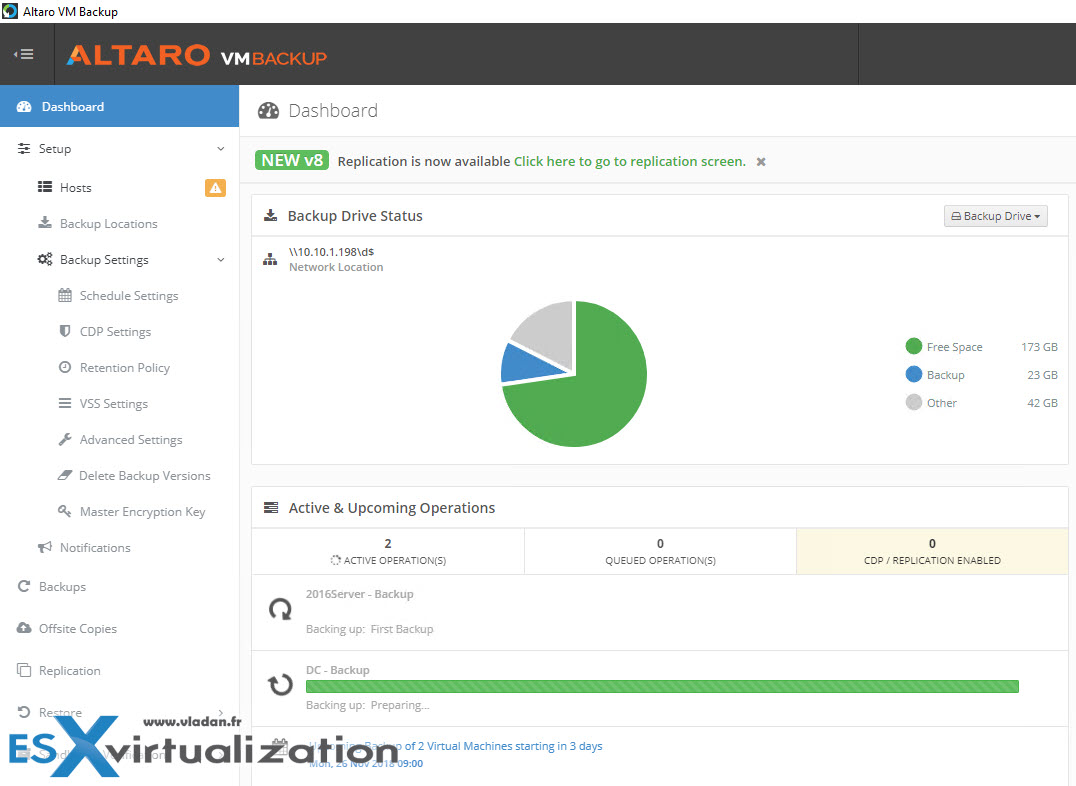Click the DC backup progress icon

tap(280, 684)
